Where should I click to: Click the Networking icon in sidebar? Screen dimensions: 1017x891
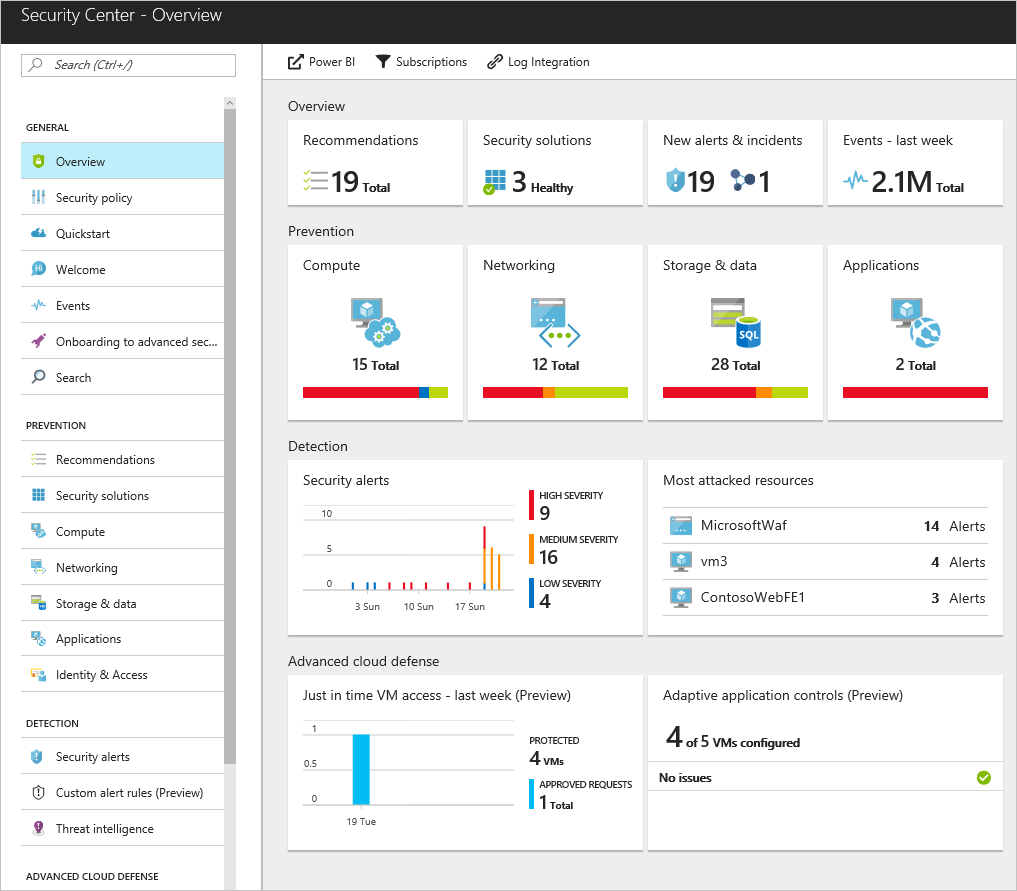(38, 567)
